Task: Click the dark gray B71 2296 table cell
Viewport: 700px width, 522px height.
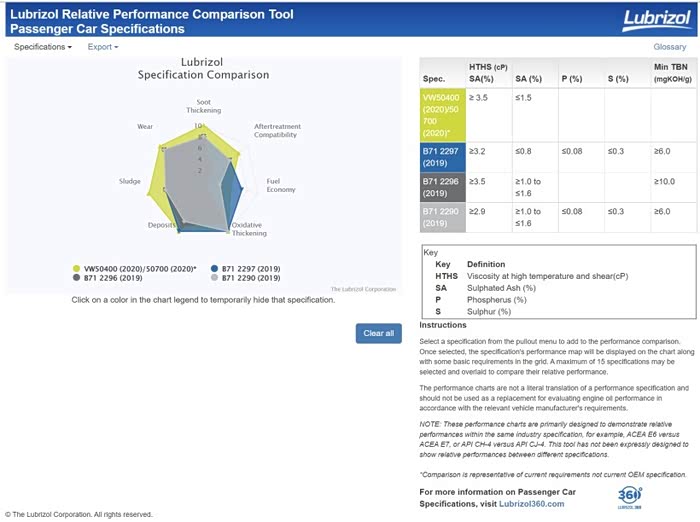Action: click(441, 187)
